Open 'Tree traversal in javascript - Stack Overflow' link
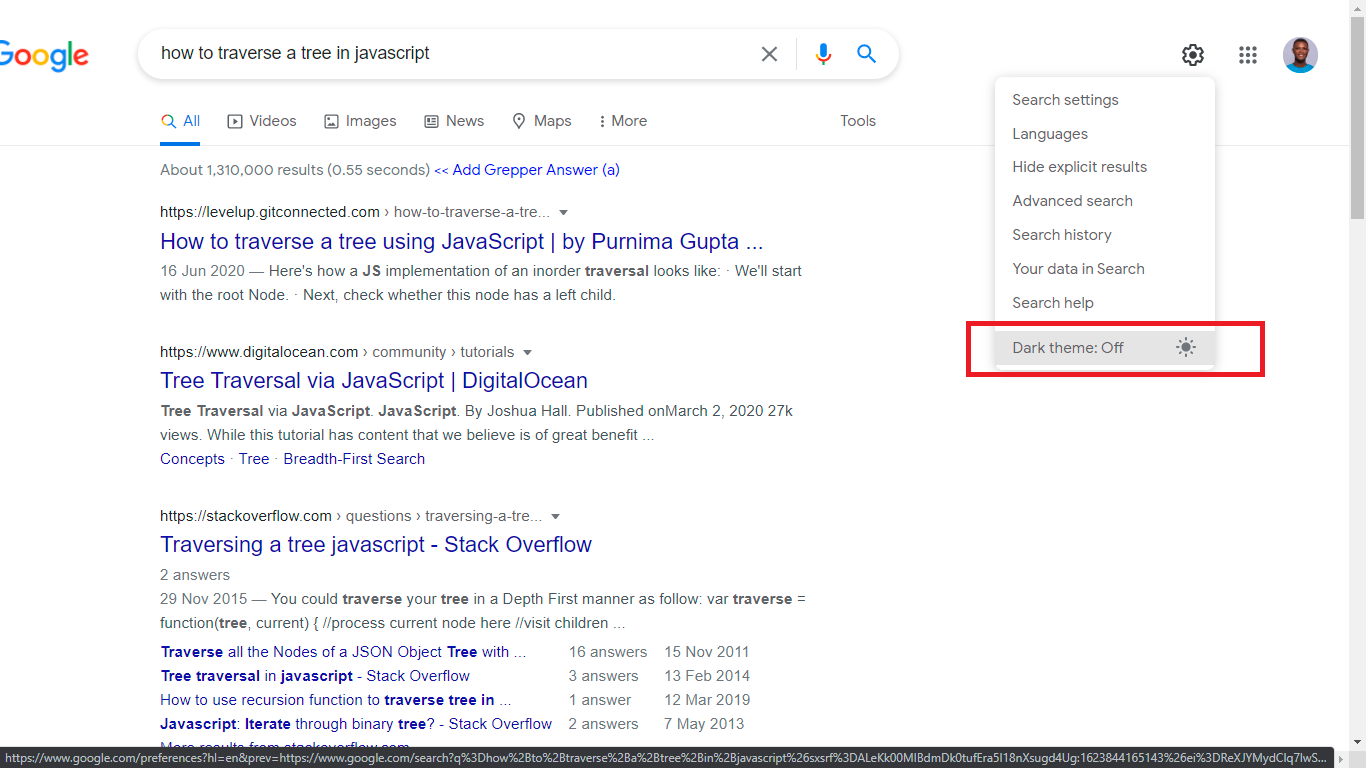Image resolution: width=1366 pixels, height=768 pixels. 315,676
